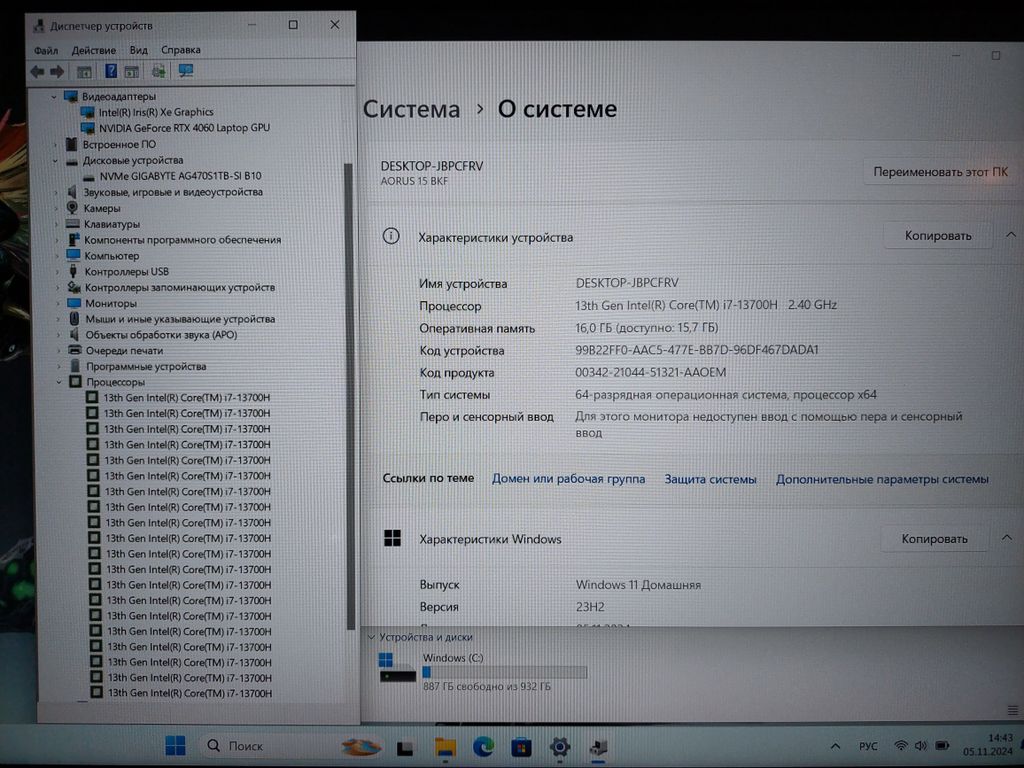This screenshot has width=1024, height=768.
Task: Click the Windows Start button
Action: (175, 745)
